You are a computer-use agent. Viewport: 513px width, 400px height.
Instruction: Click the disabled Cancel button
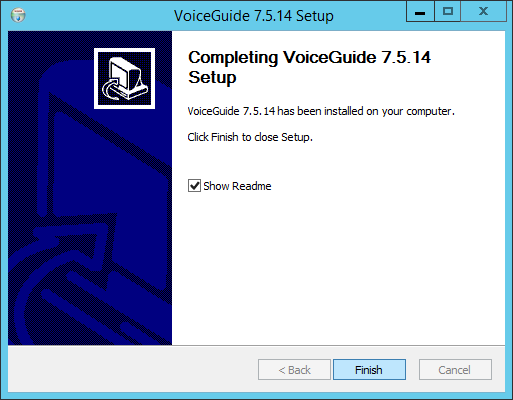pos(455,369)
